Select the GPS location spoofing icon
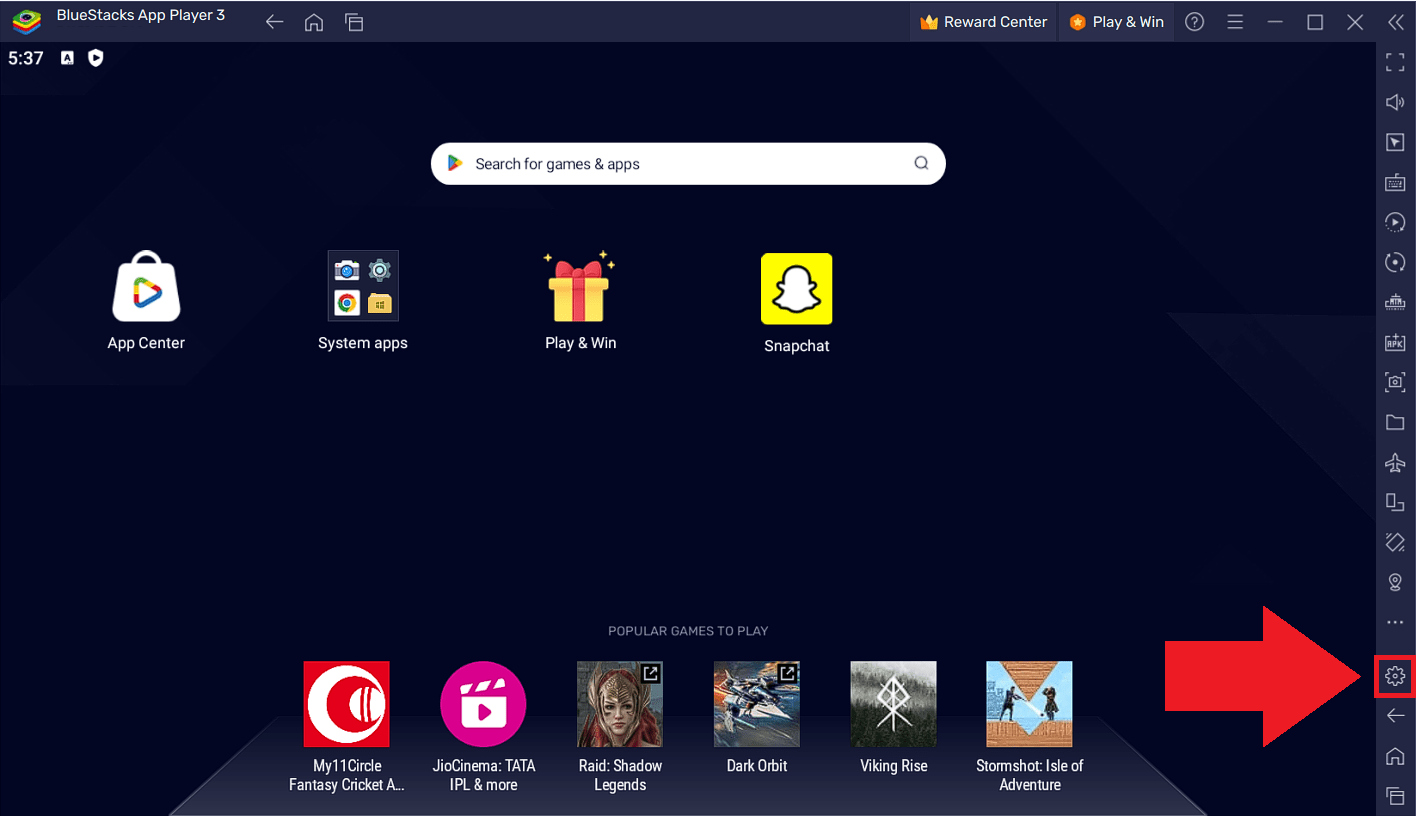Screen dimensions: 1416x816 click(1395, 581)
